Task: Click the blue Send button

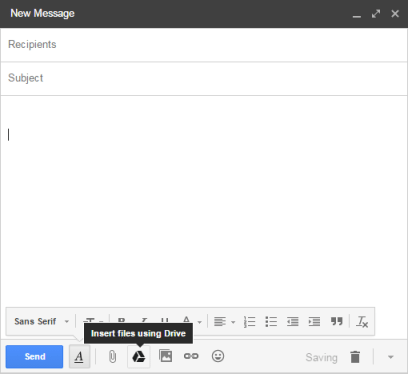Action: coord(34,357)
